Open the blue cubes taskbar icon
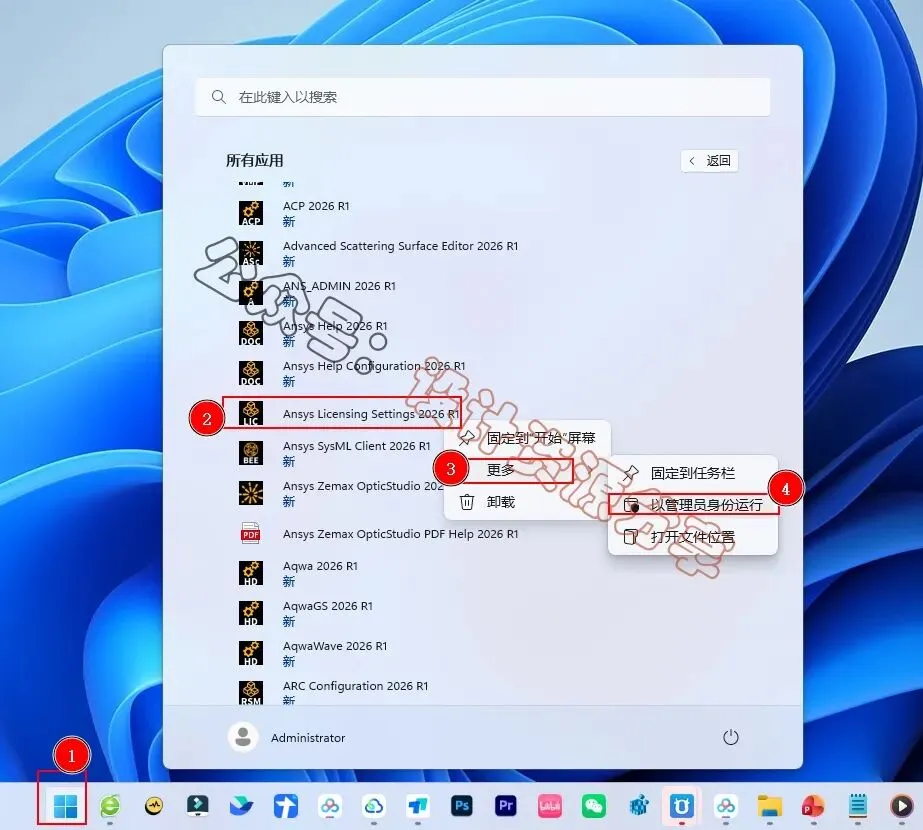The height and width of the screenshot is (830, 923). click(x=638, y=806)
